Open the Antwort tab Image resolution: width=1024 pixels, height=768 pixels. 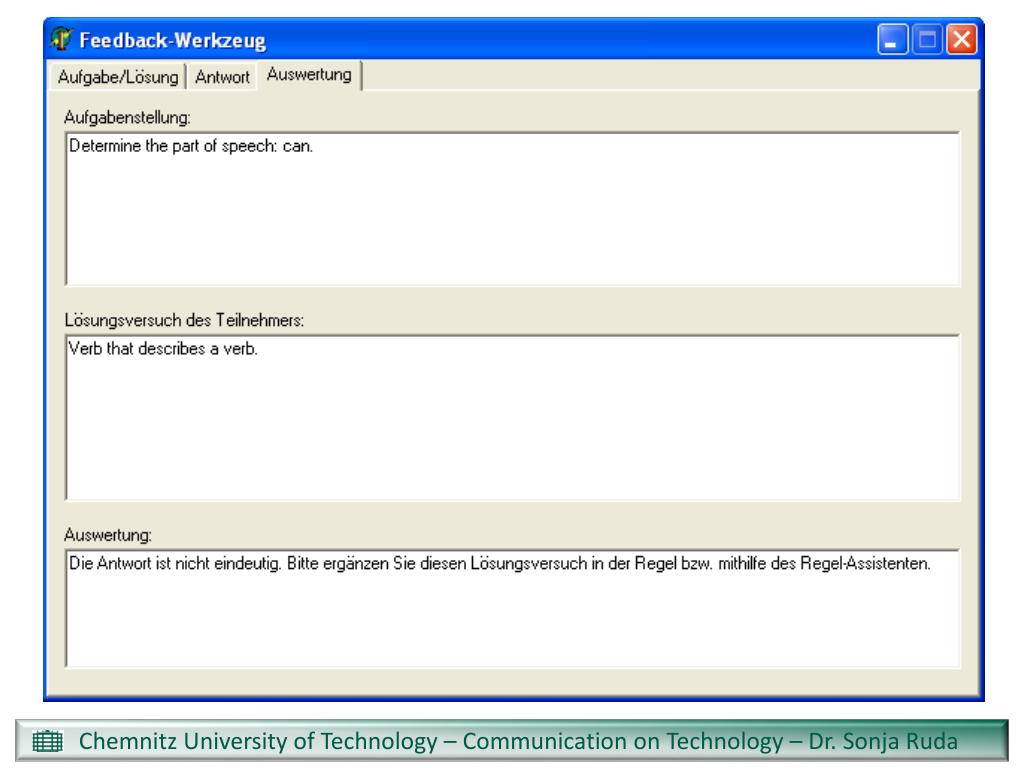click(x=222, y=77)
